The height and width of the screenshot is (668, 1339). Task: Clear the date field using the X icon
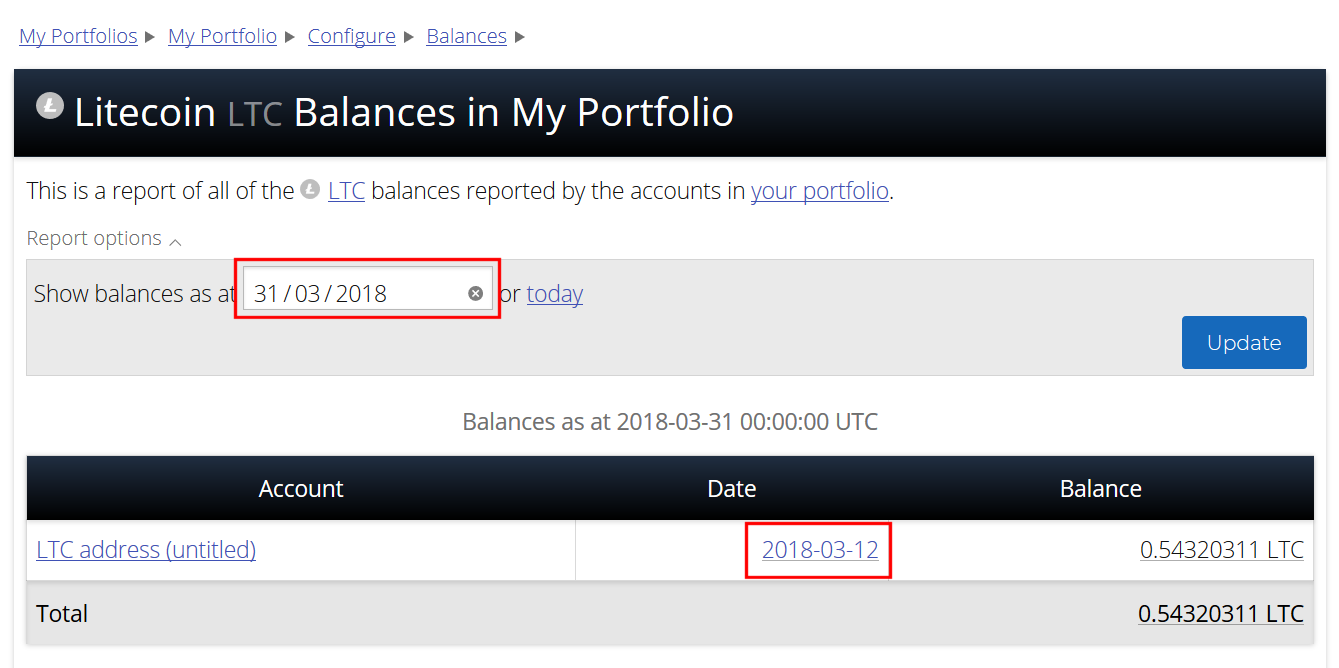(476, 293)
